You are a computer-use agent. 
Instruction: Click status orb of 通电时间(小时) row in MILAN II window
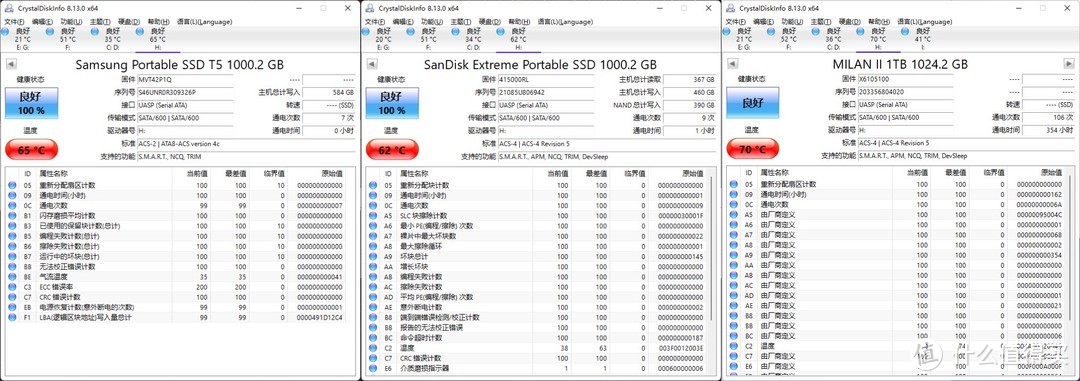[x=734, y=195]
